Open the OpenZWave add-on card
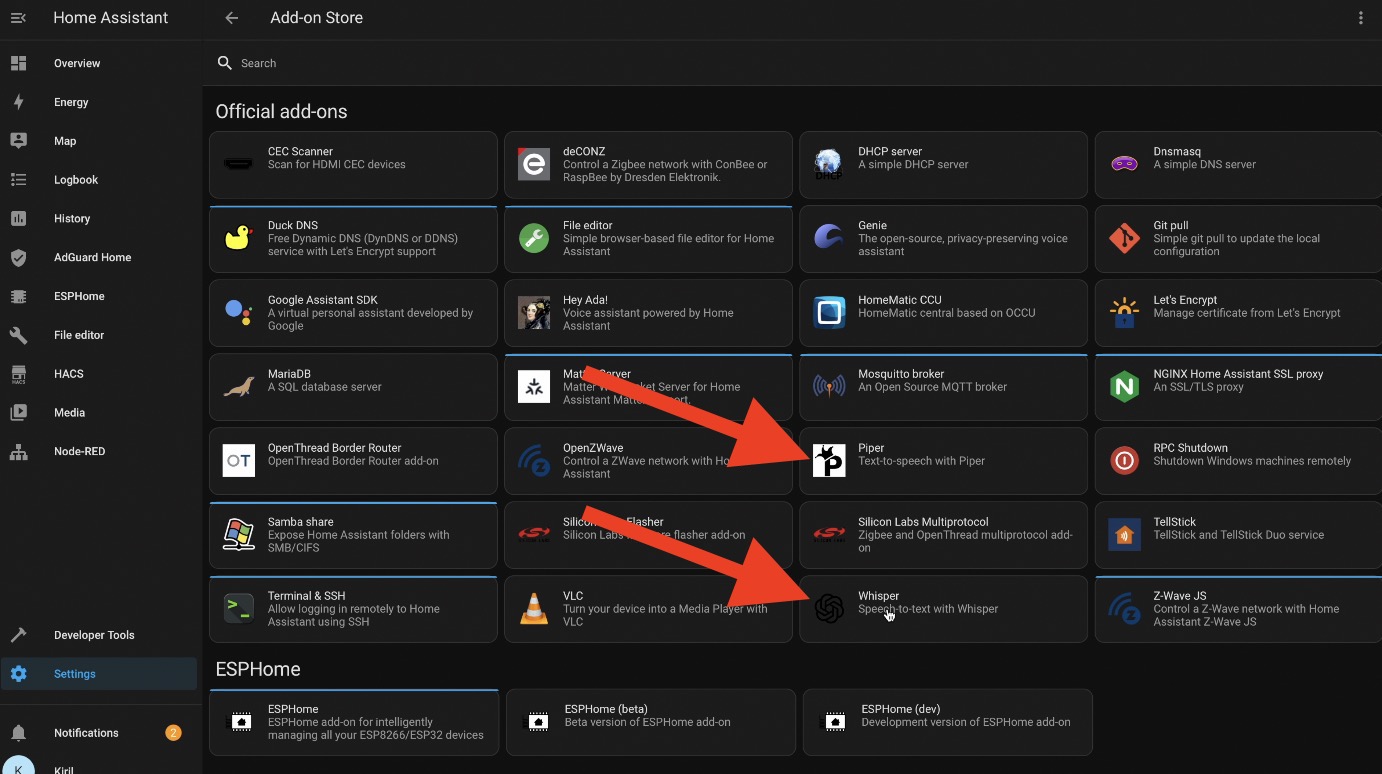 [x=648, y=460]
